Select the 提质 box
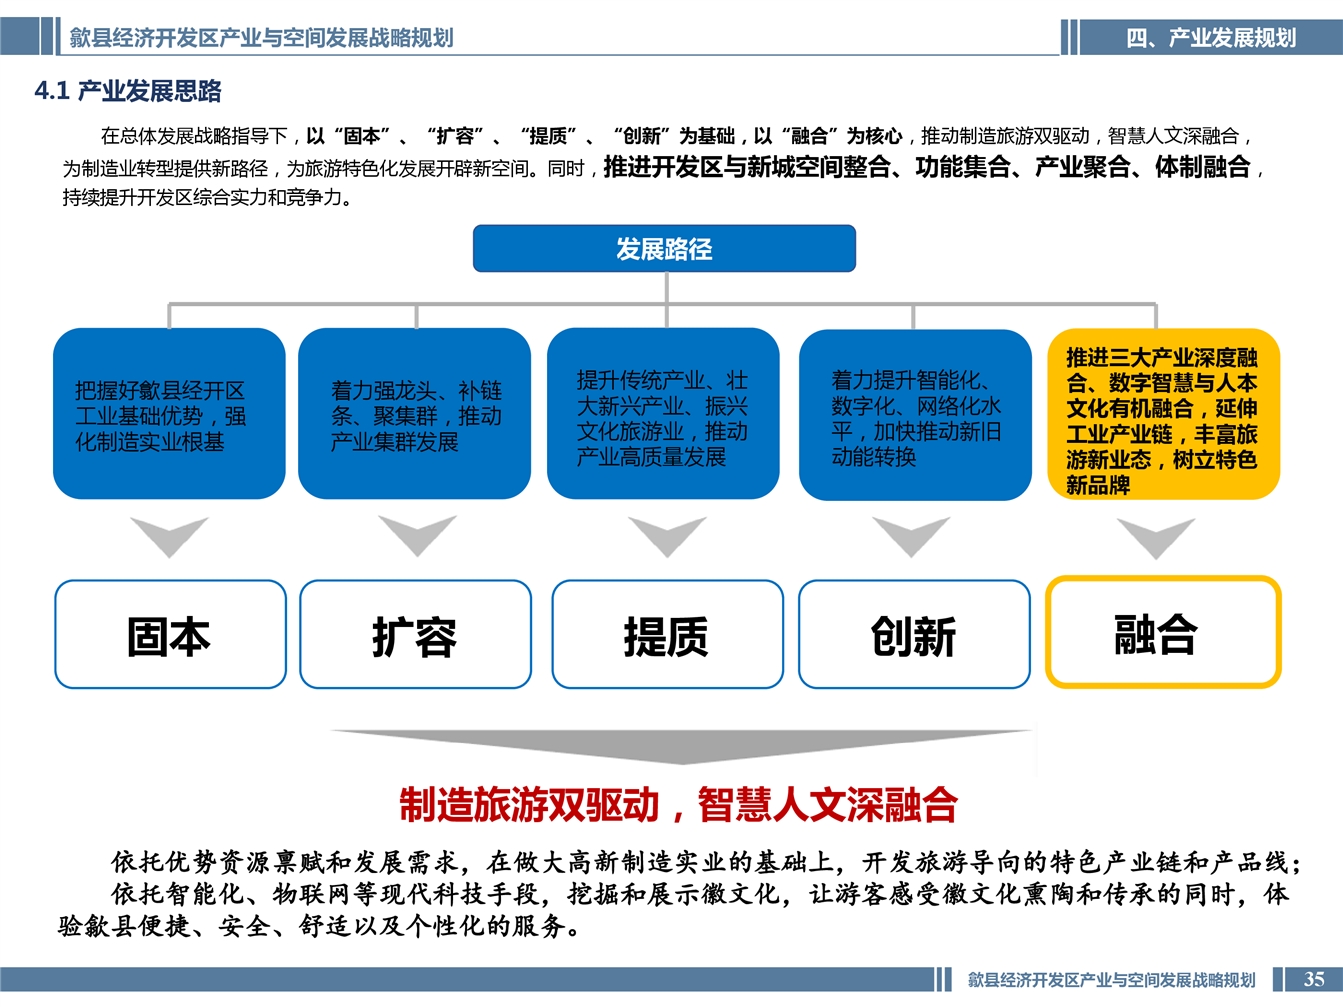Image resolution: width=1343 pixels, height=1007 pixels. coord(667,635)
